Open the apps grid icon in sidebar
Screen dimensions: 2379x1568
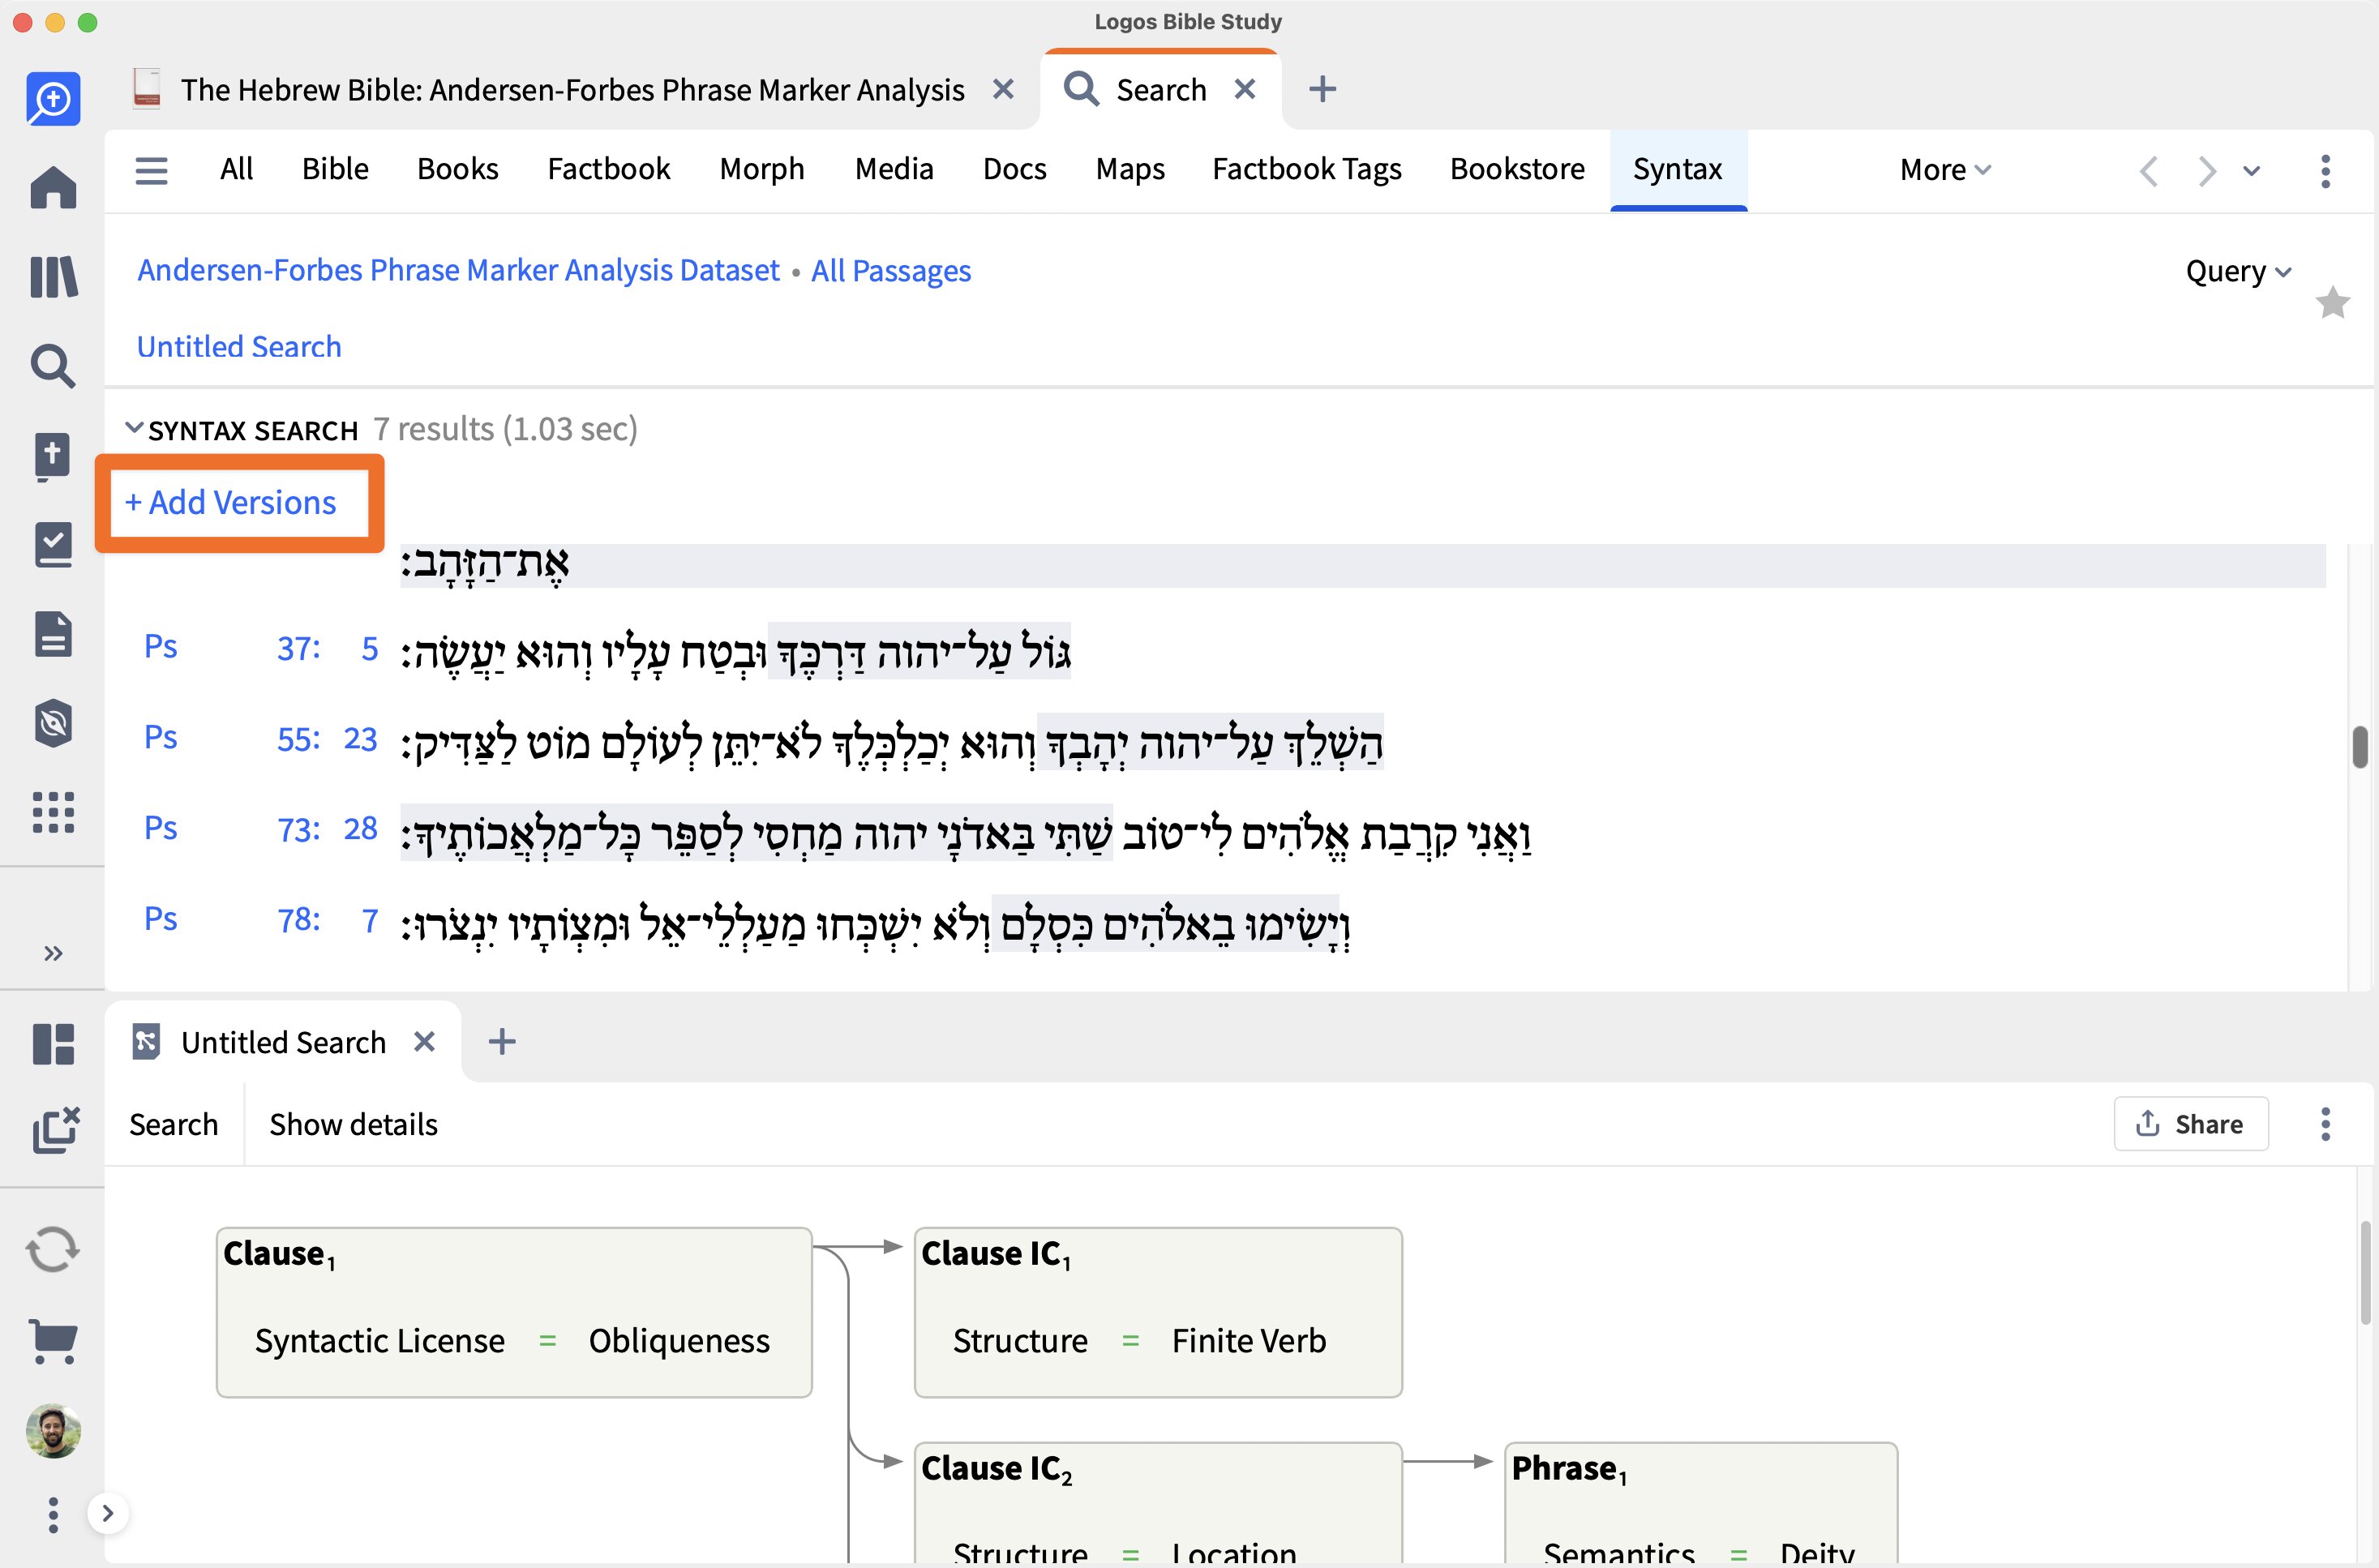[x=53, y=812]
